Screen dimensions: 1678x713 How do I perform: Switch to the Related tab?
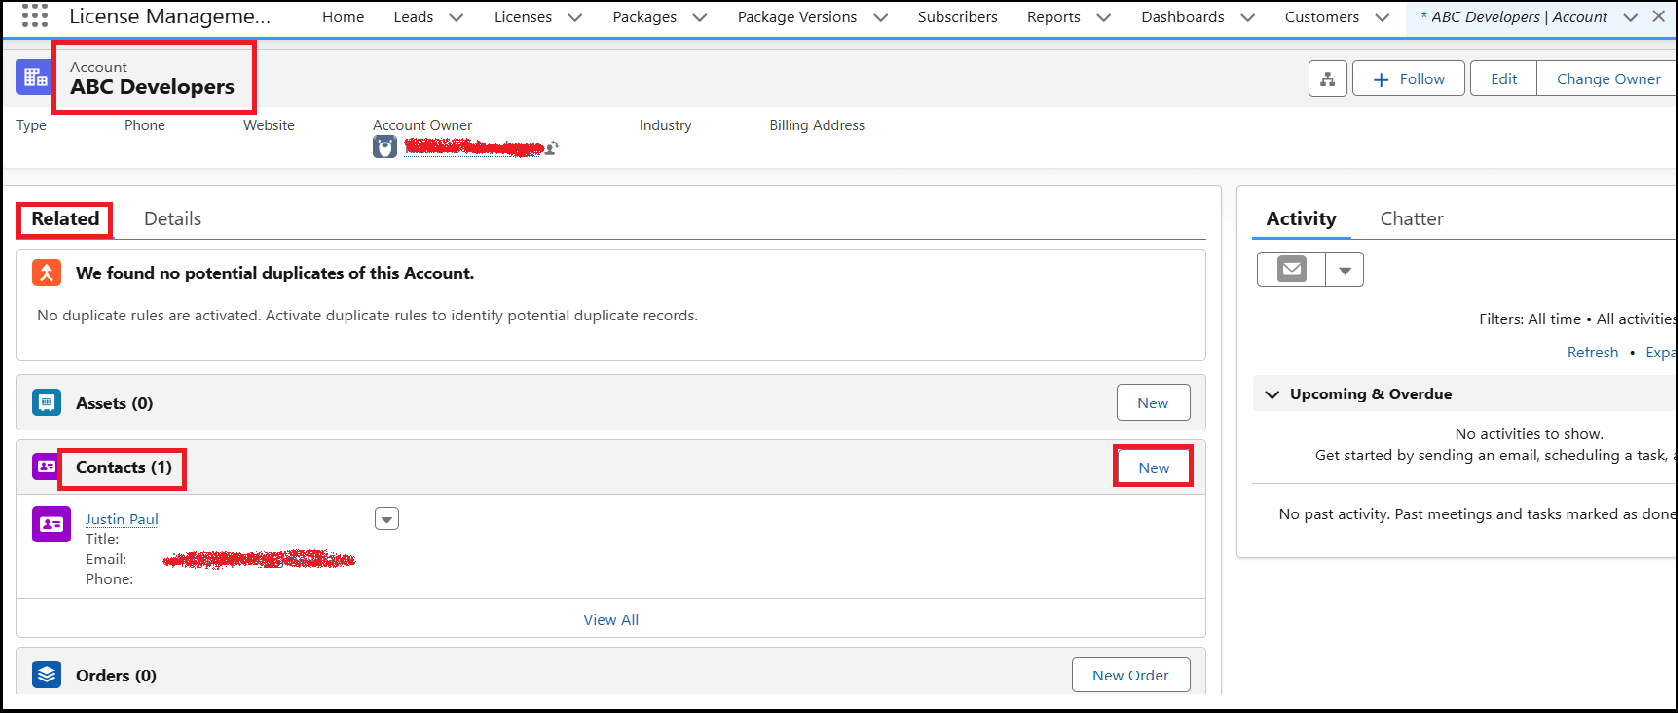click(x=65, y=219)
